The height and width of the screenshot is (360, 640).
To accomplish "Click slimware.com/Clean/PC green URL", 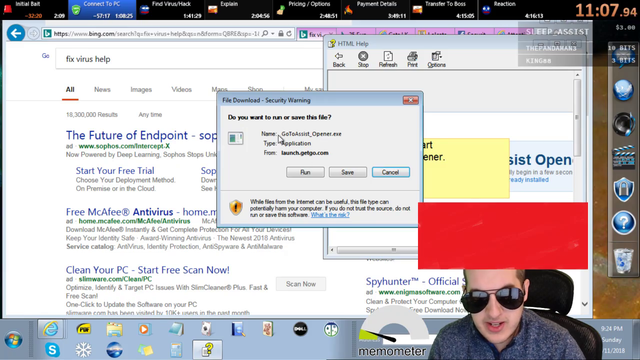I will click(115, 279).
